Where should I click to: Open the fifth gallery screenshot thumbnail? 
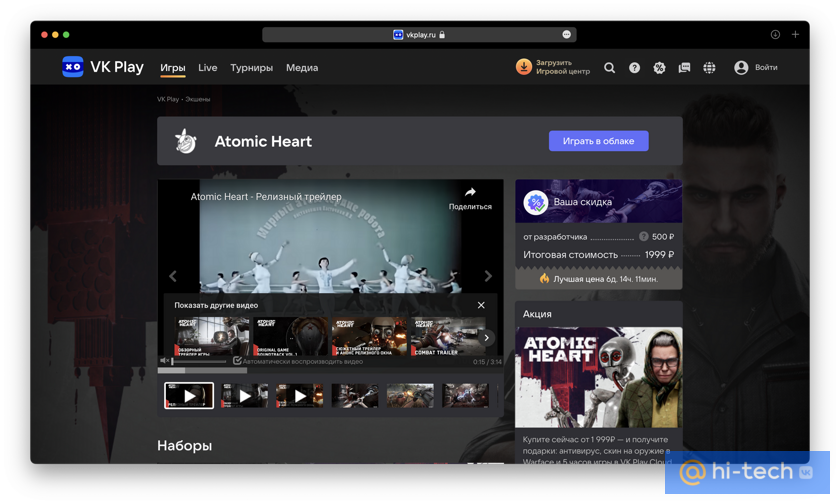(x=410, y=396)
